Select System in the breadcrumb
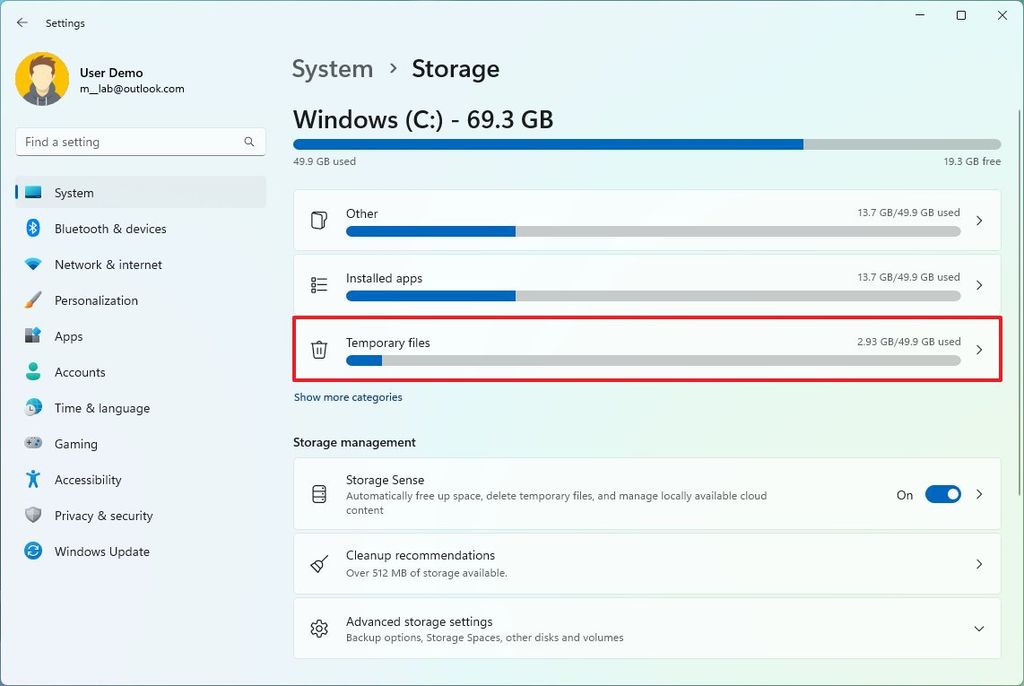Viewport: 1024px width, 686px height. (x=332, y=68)
